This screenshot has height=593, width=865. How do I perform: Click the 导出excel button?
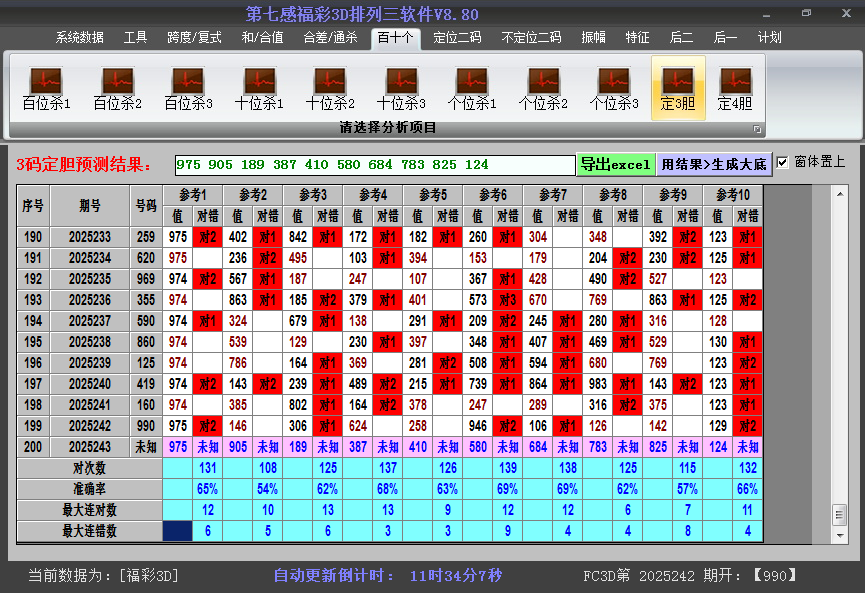pyautogui.click(x=615, y=164)
